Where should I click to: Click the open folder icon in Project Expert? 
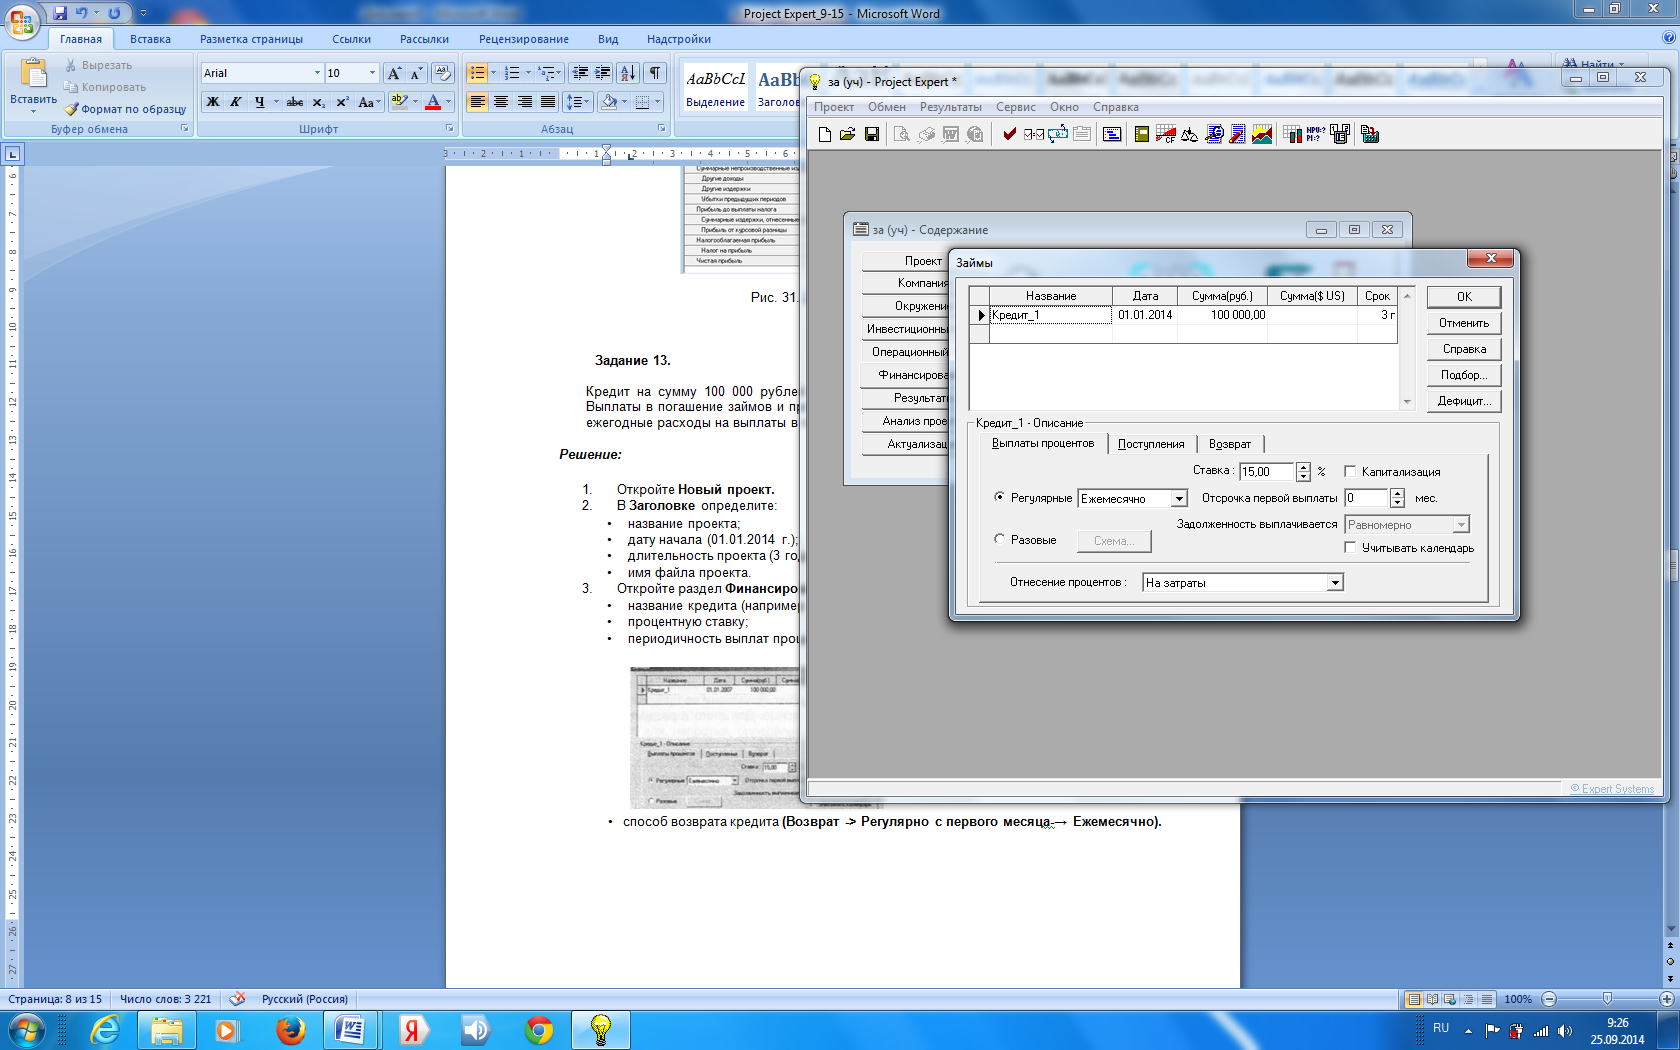[847, 134]
